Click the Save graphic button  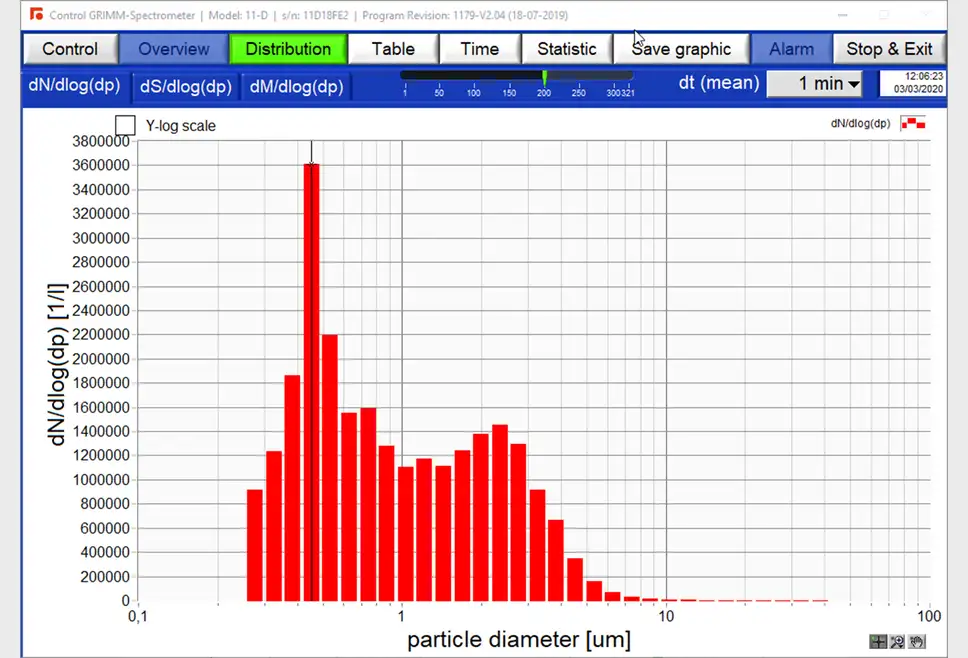click(x=681, y=49)
